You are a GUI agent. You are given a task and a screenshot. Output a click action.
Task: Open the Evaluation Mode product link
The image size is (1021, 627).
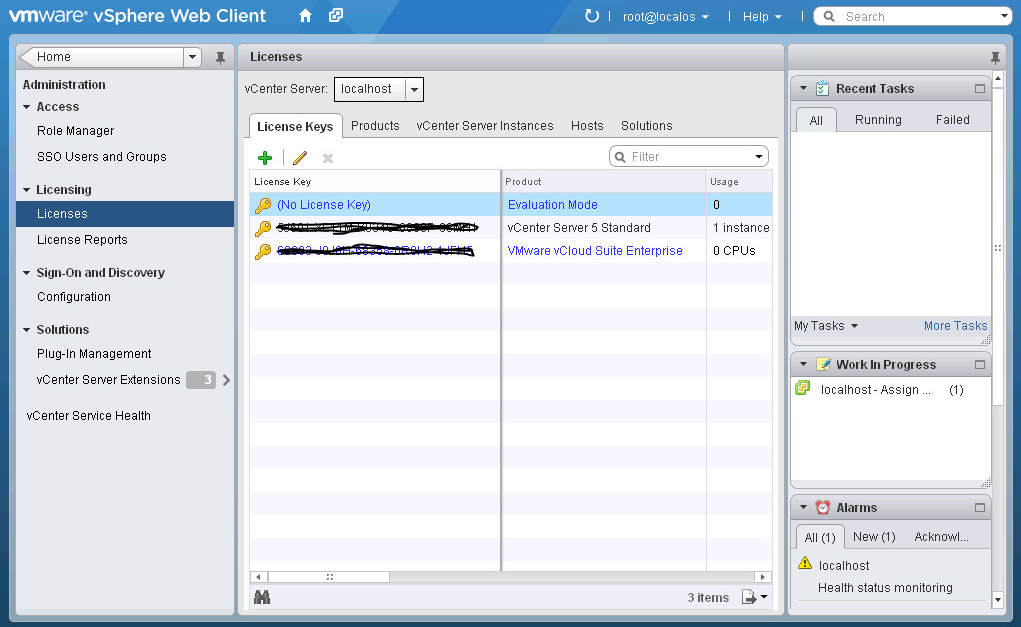[553, 204]
